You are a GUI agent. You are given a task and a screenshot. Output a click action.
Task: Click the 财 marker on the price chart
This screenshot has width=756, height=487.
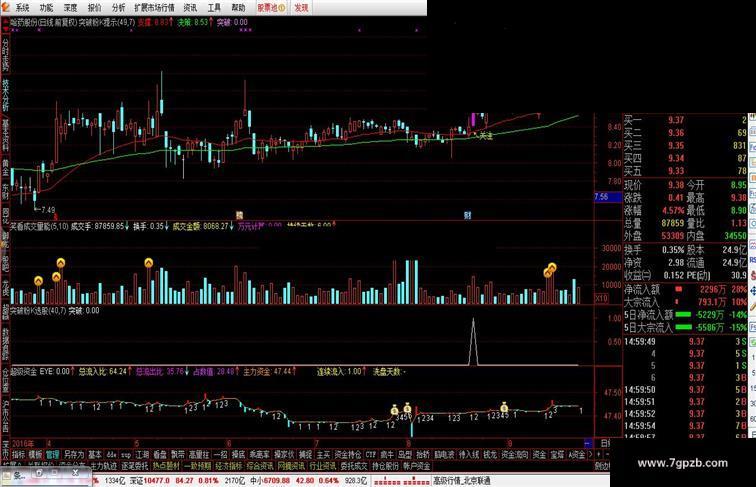pos(467,216)
